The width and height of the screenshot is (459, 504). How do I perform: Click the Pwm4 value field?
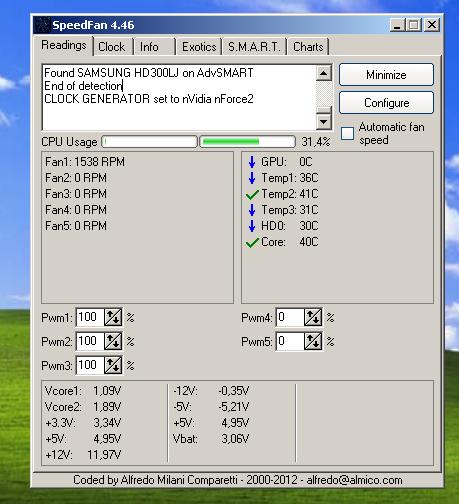290,317
